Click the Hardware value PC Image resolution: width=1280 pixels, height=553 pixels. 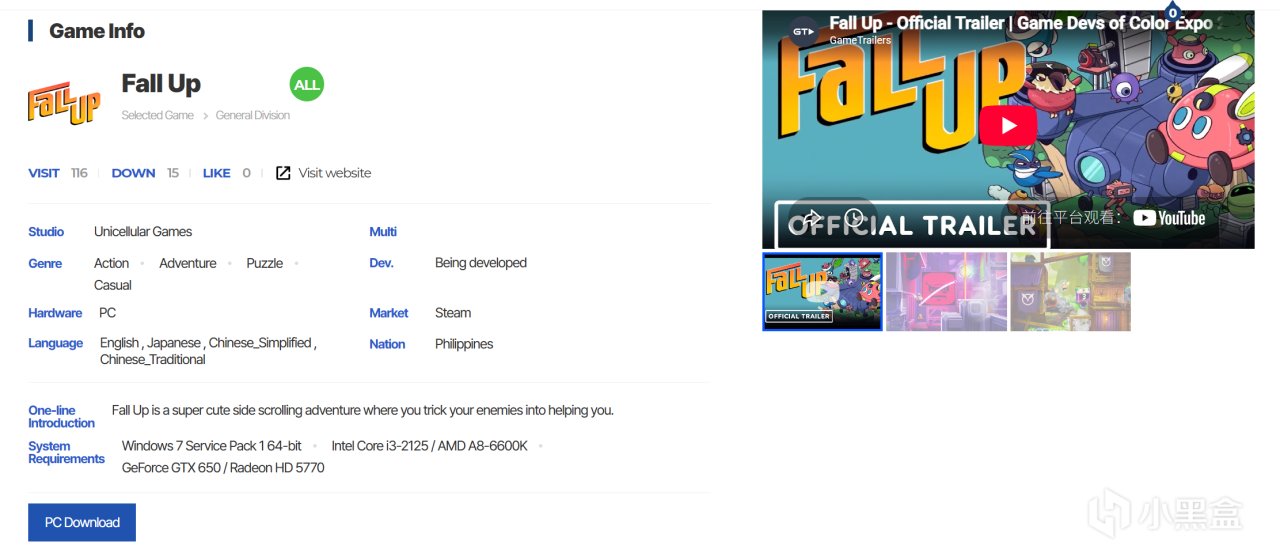107,313
